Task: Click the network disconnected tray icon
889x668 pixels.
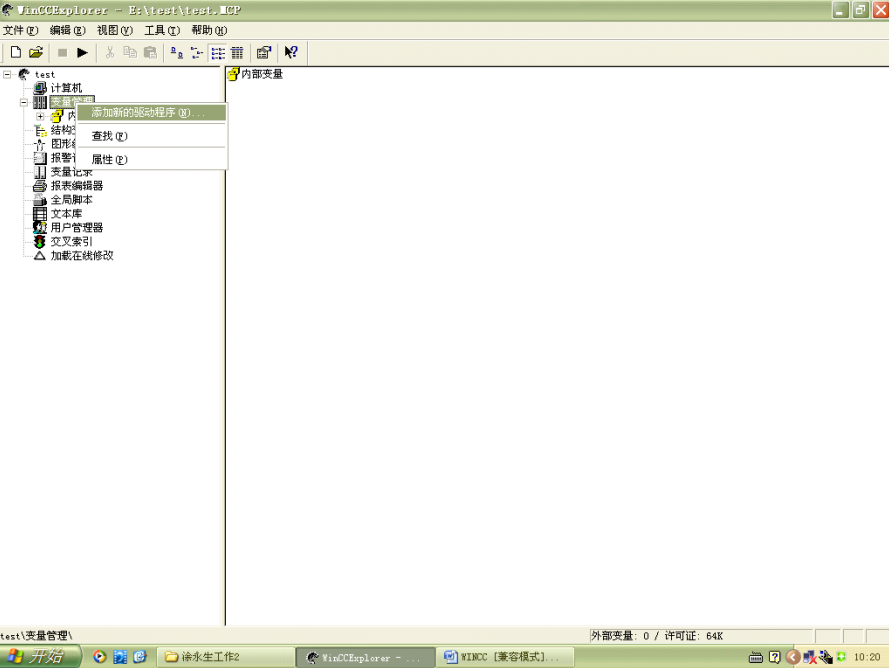Action: pos(810,657)
